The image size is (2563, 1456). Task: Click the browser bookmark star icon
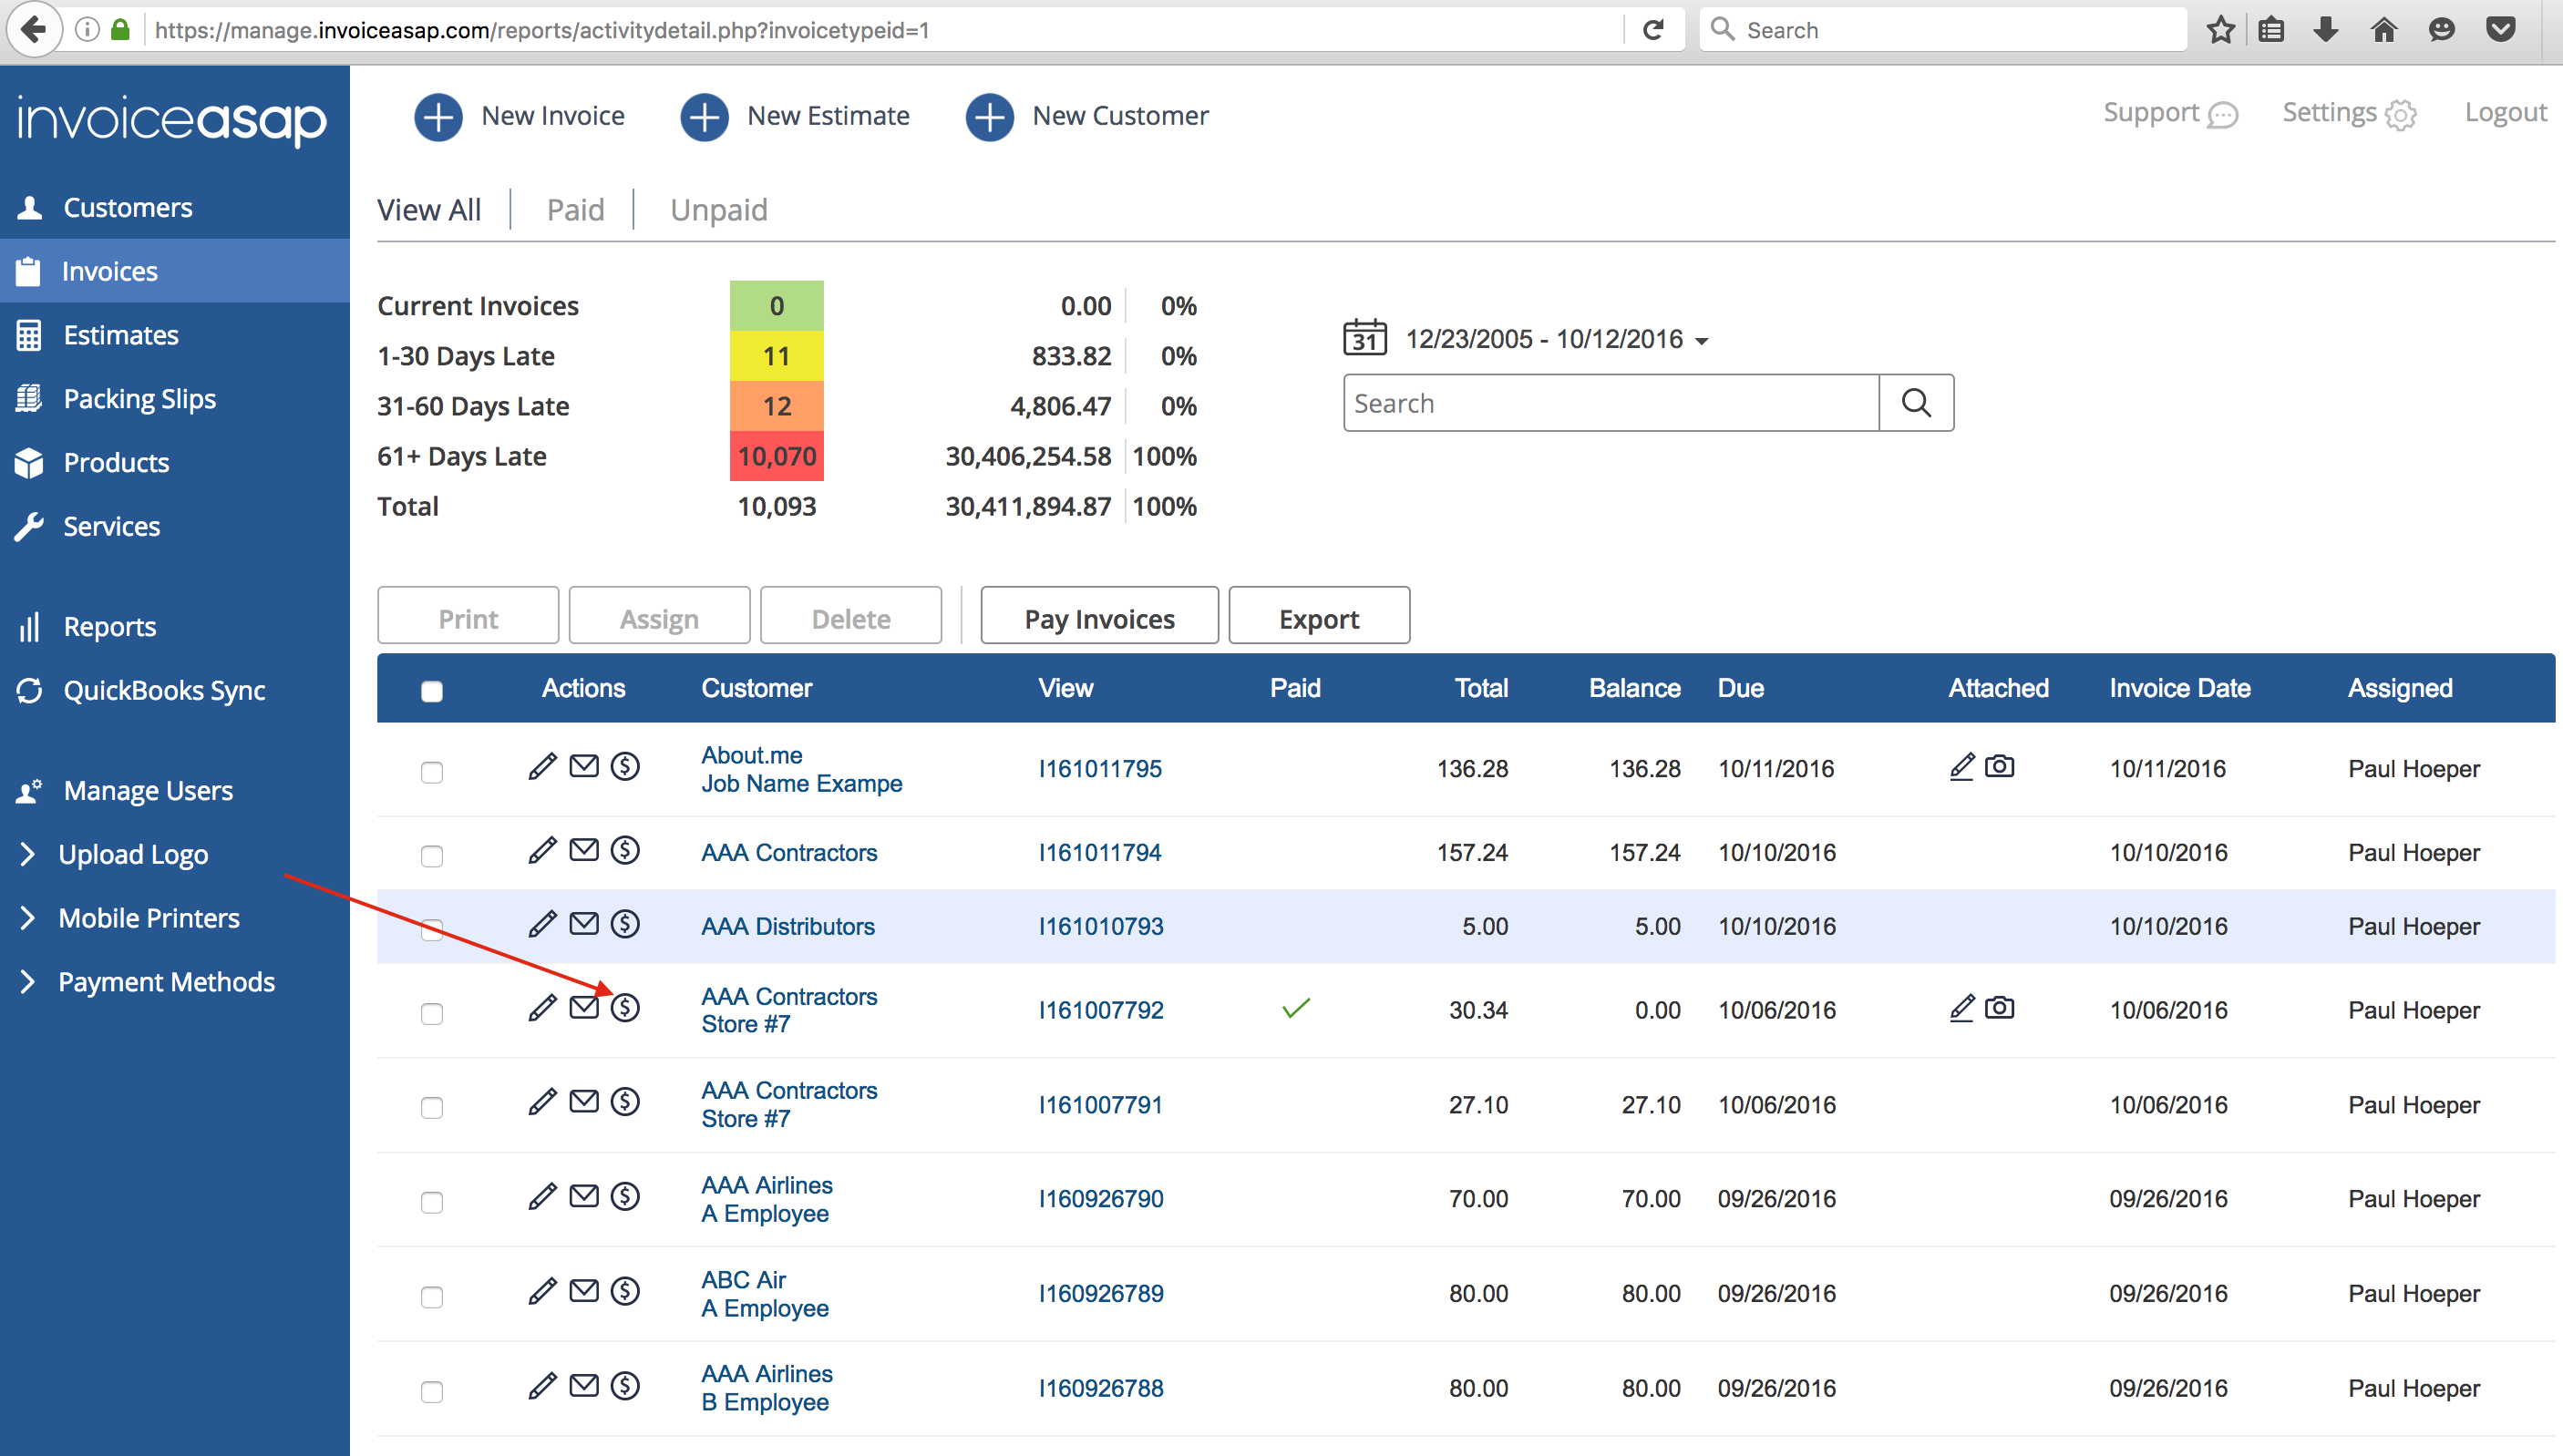click(2220, 30)
